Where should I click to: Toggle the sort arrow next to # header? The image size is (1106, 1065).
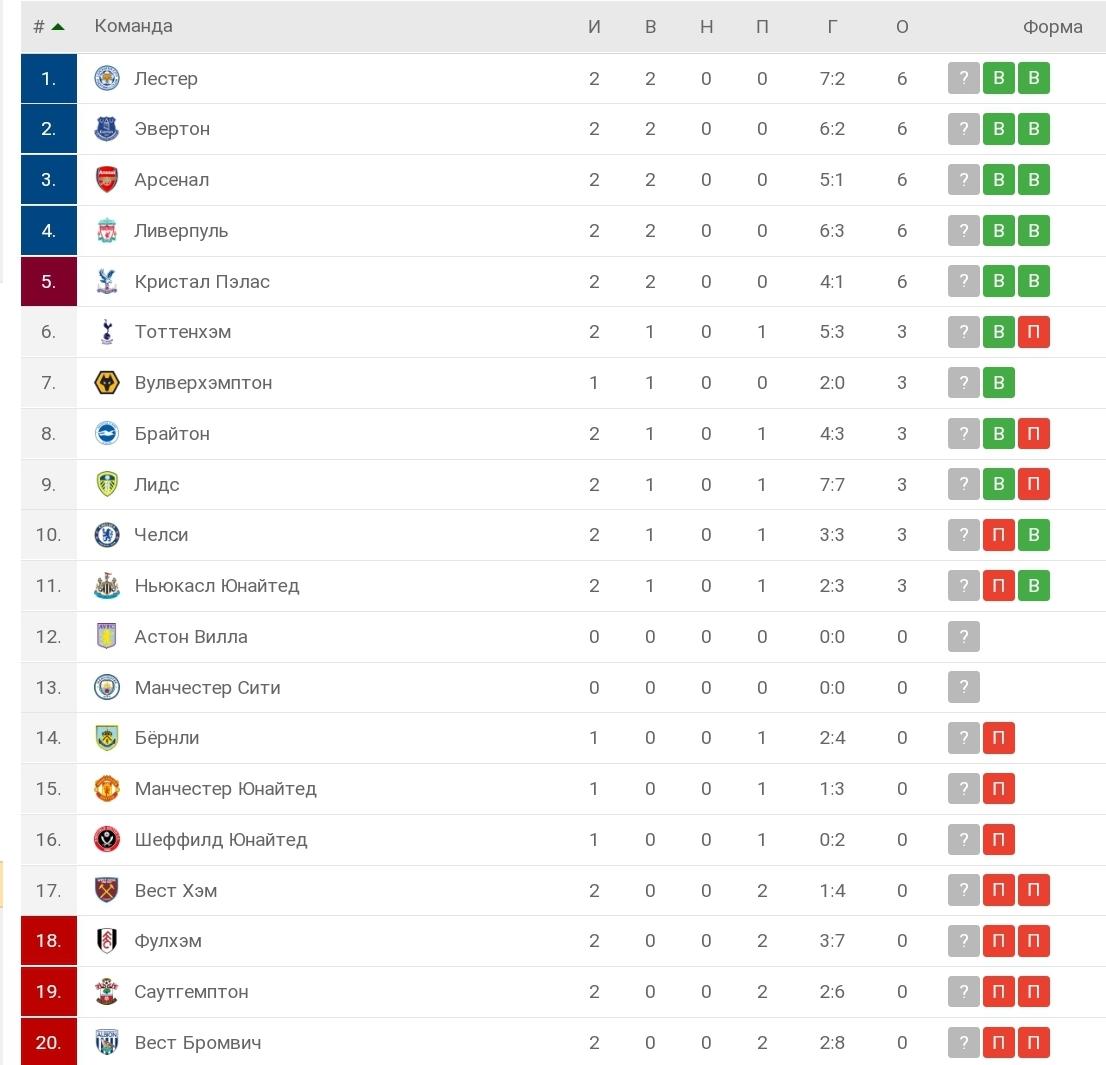coord(57,26)
